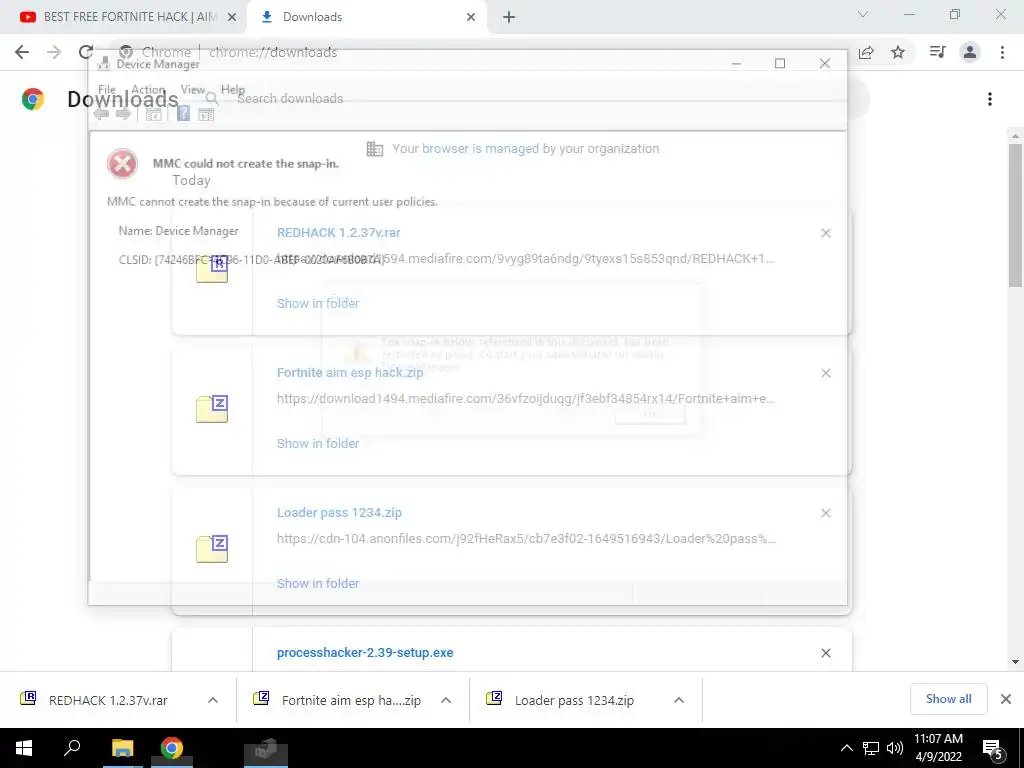Expand options for REDHACK 1.2.37v.rar on shelf

click(x=213, y=700)
